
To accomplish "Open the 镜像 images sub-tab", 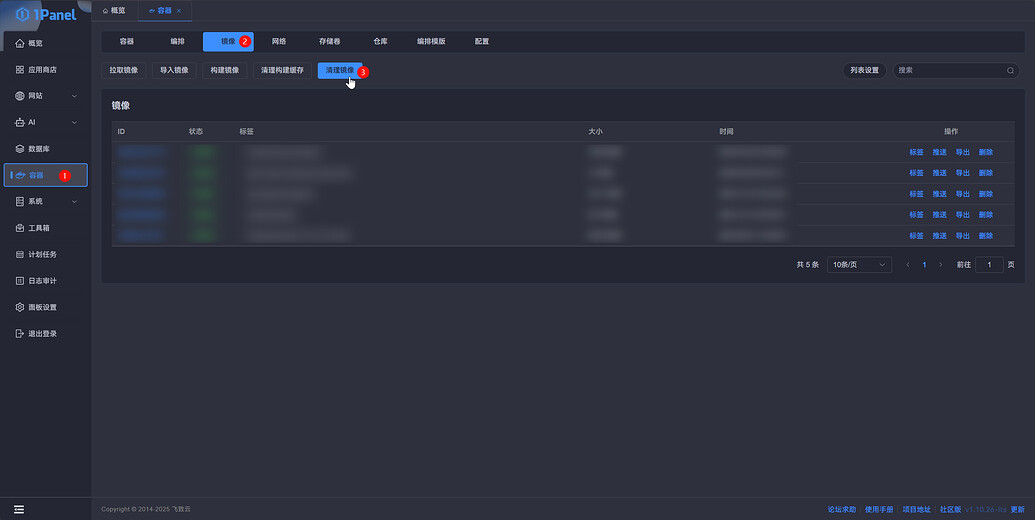I will click(228, 41).
